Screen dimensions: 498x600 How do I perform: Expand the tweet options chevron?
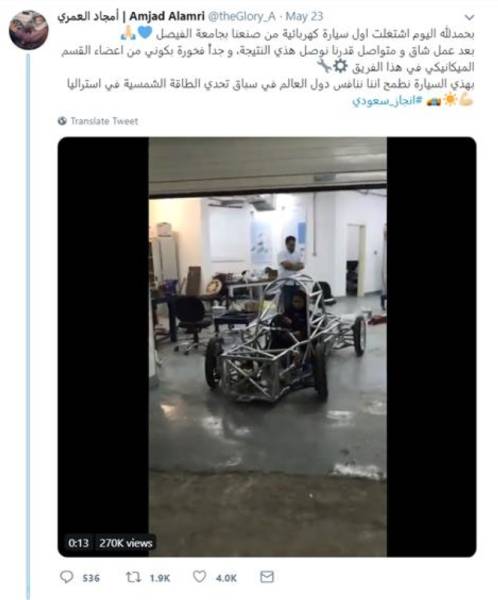[469, 18]
